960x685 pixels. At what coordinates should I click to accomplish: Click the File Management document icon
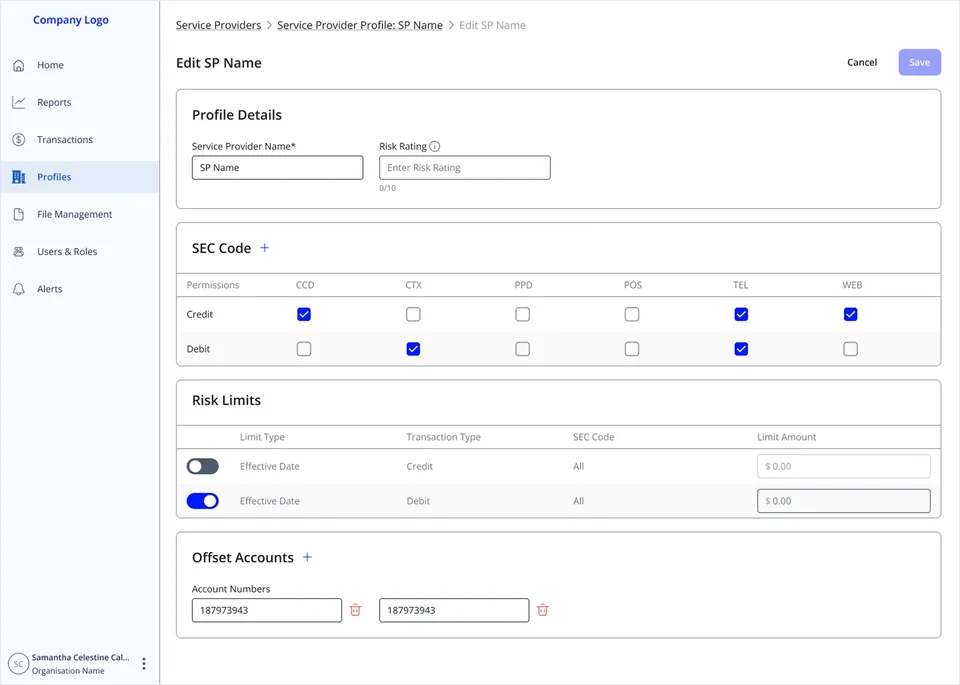[19, 214]
